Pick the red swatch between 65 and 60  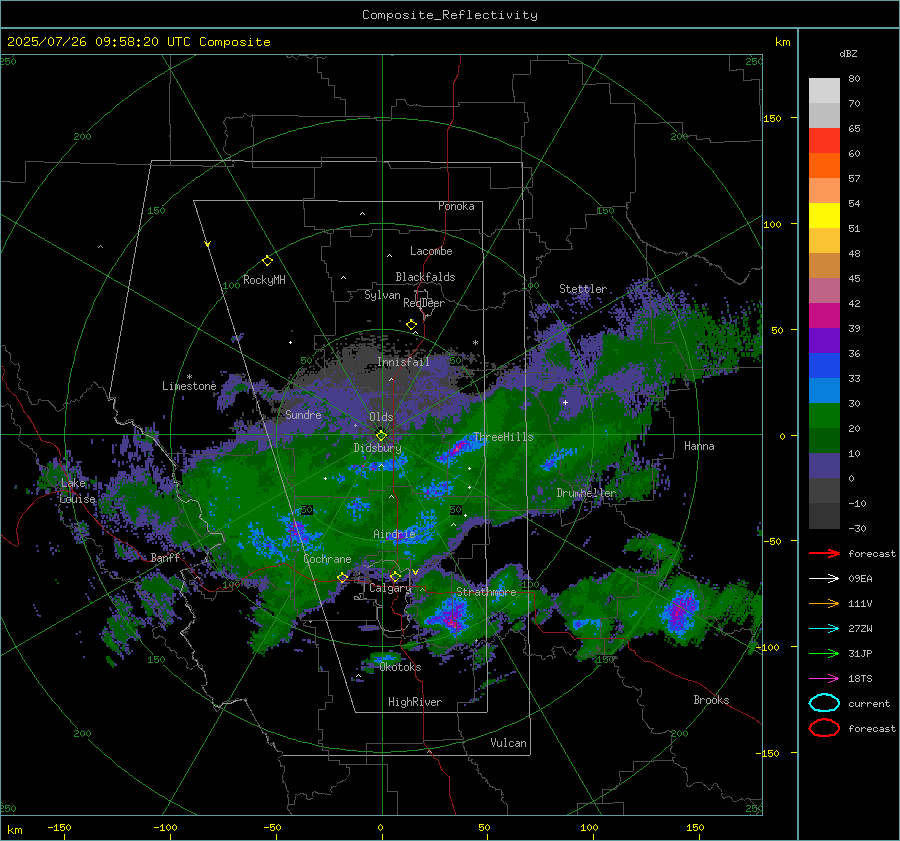824,141
